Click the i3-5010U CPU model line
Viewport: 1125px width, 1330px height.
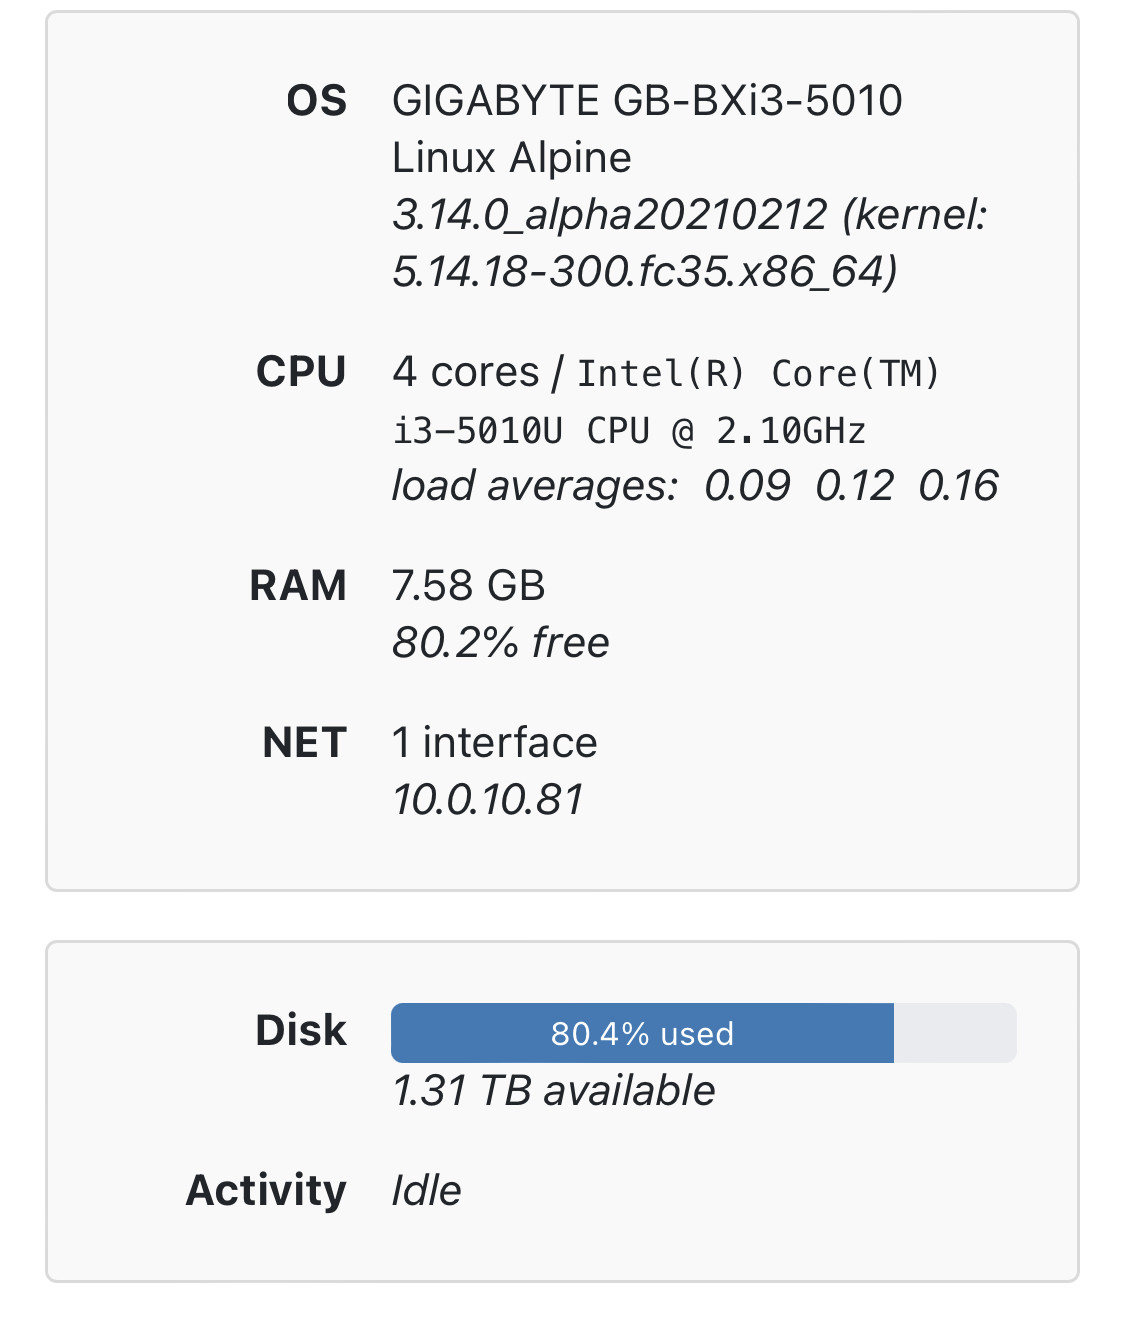[x=628, y=431]
